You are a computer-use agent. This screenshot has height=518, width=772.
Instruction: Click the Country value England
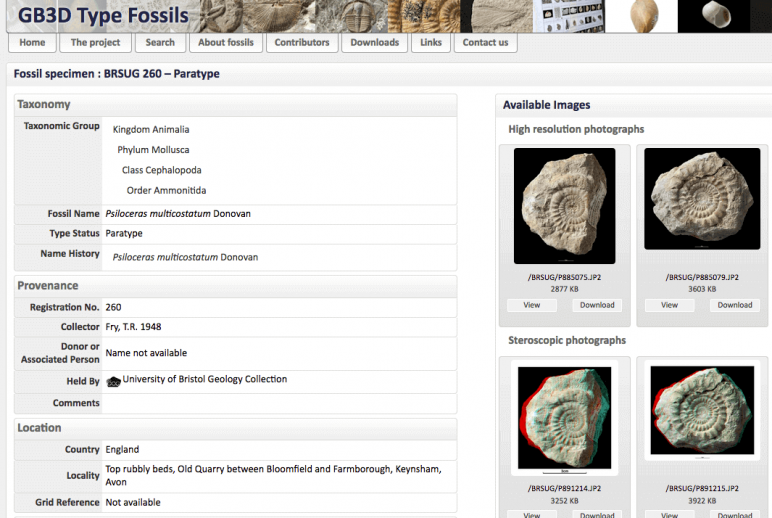[x=122, y=450]
